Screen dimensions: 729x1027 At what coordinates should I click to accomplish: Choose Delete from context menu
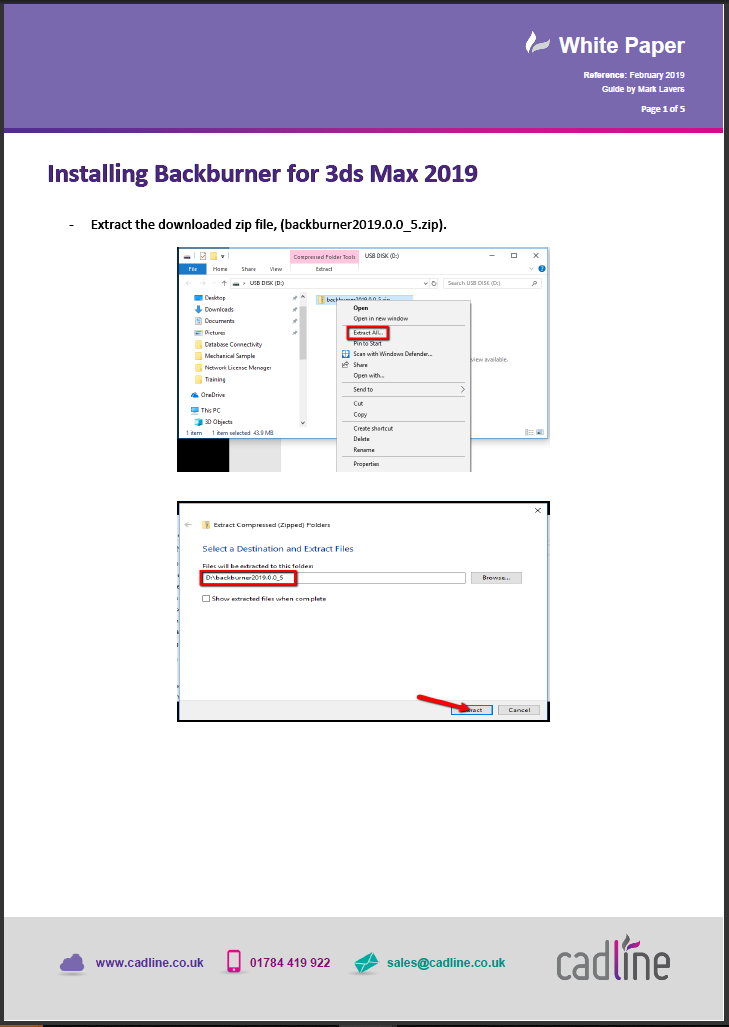(362, 439)
